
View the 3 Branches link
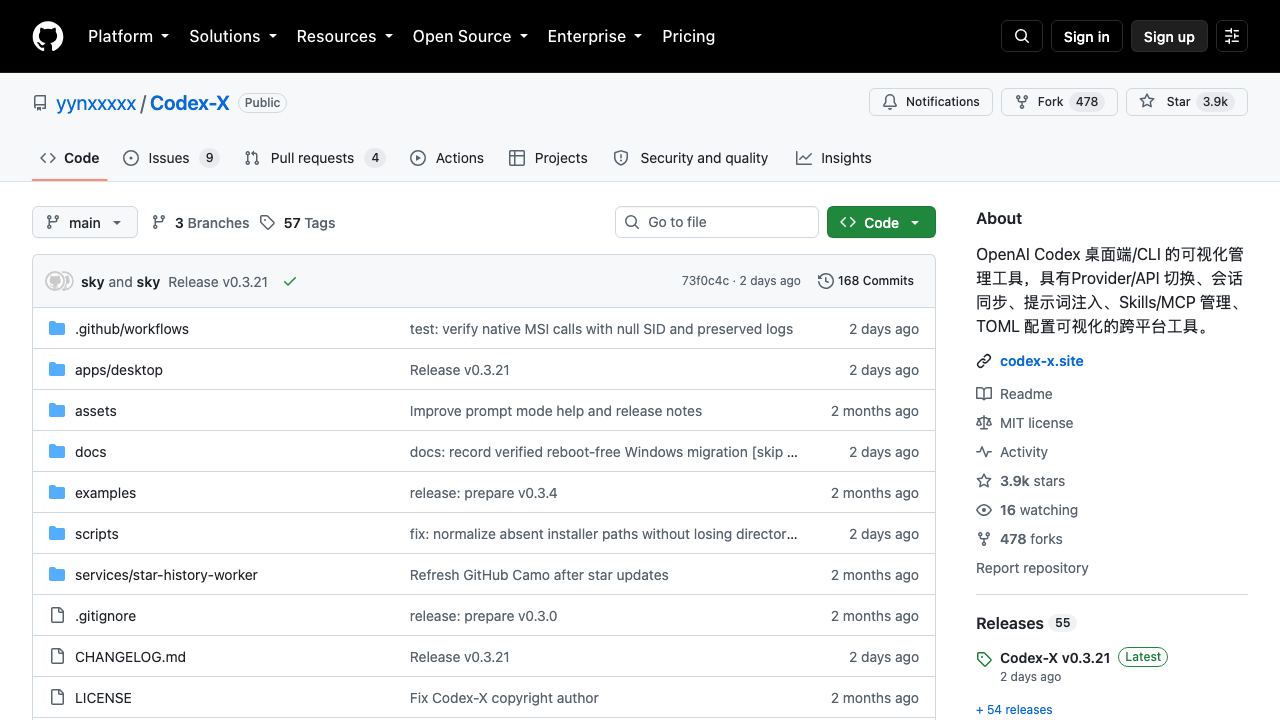[200, 222]
